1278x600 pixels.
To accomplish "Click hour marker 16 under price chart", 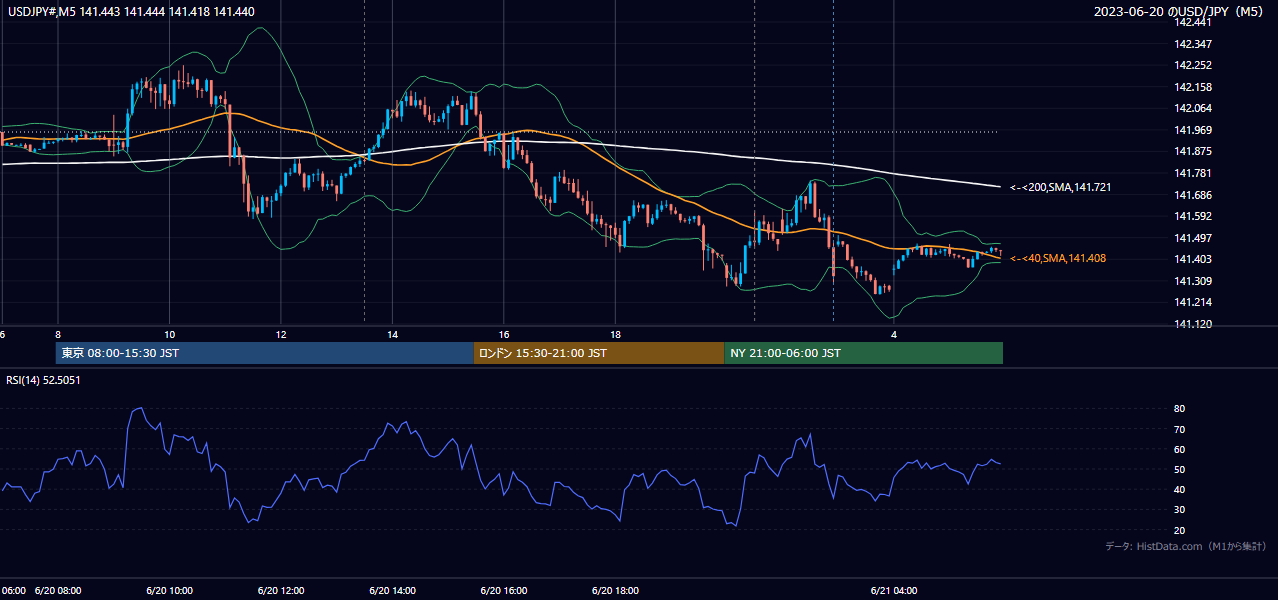I will 504,334.
